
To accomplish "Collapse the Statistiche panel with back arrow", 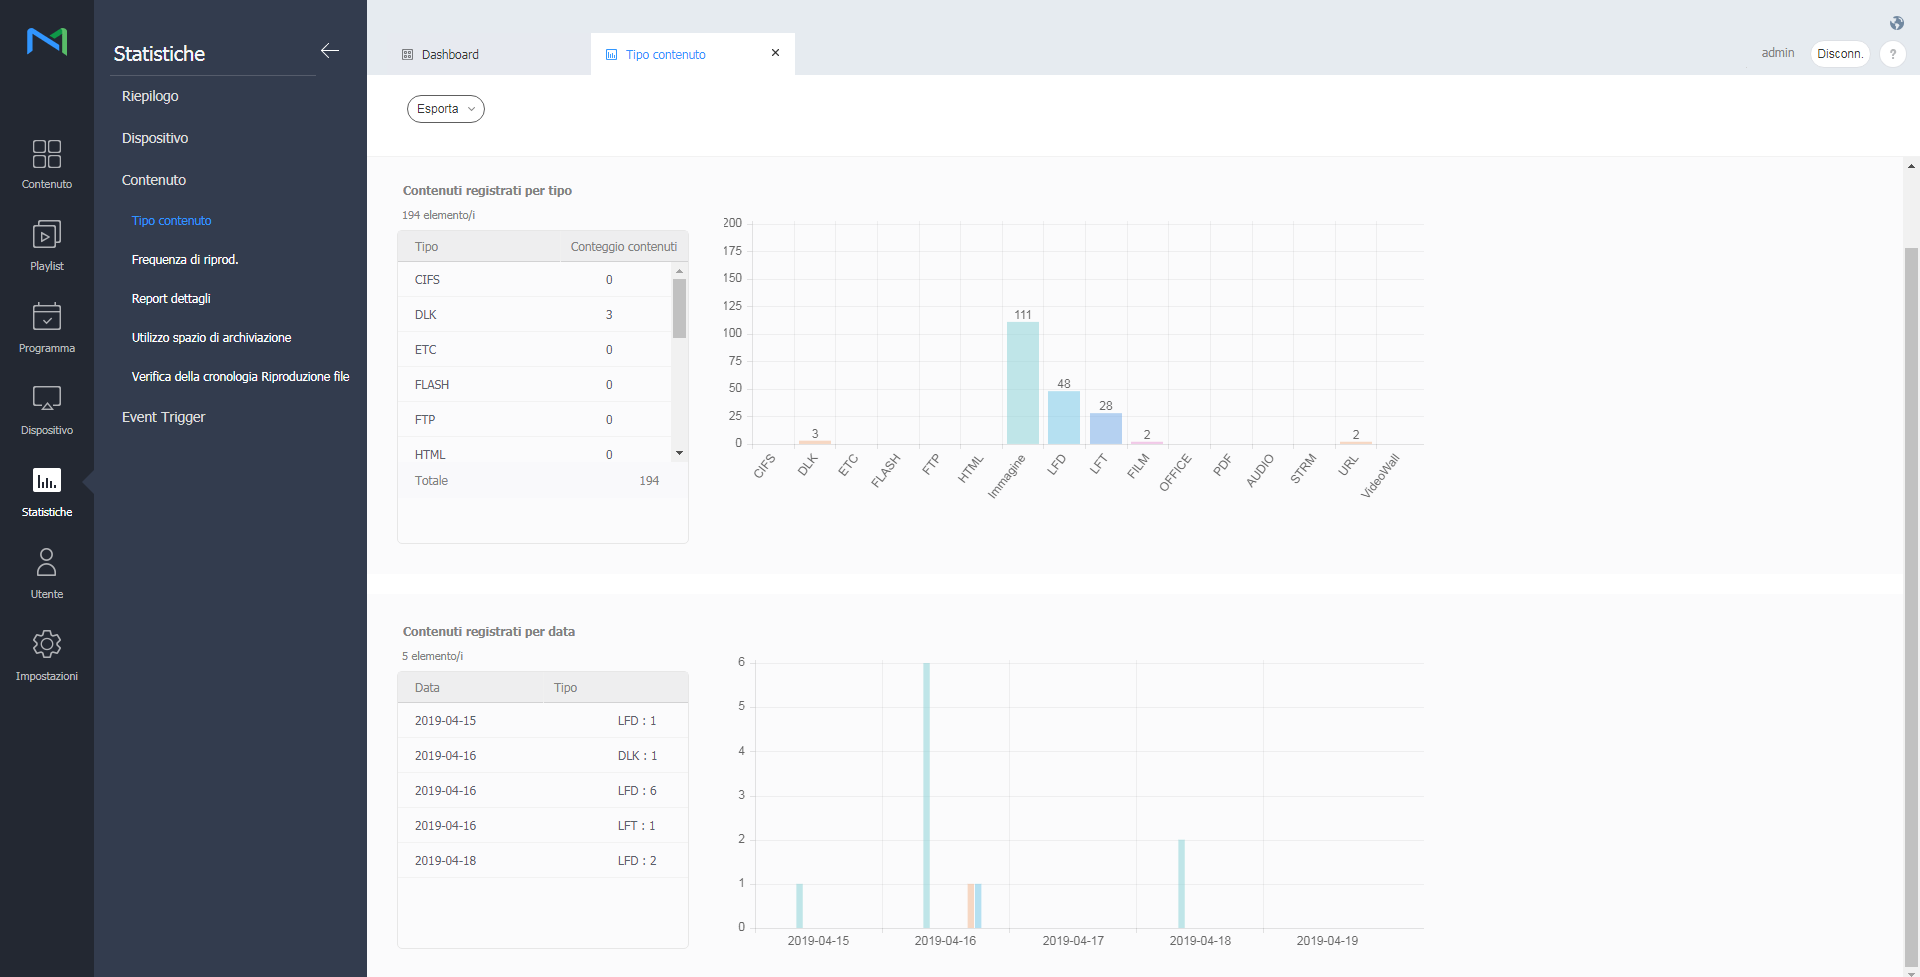I will (330, 51).
